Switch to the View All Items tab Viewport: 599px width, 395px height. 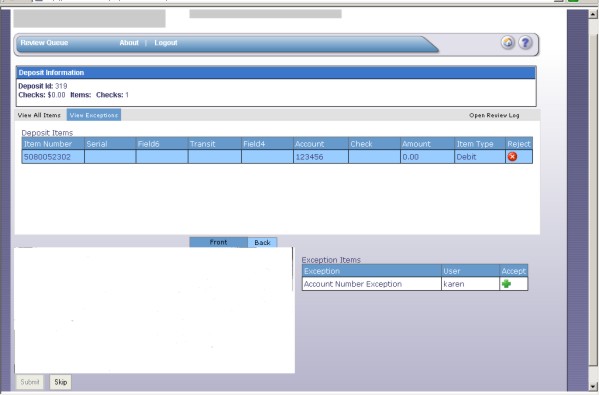tap(39, 115)
